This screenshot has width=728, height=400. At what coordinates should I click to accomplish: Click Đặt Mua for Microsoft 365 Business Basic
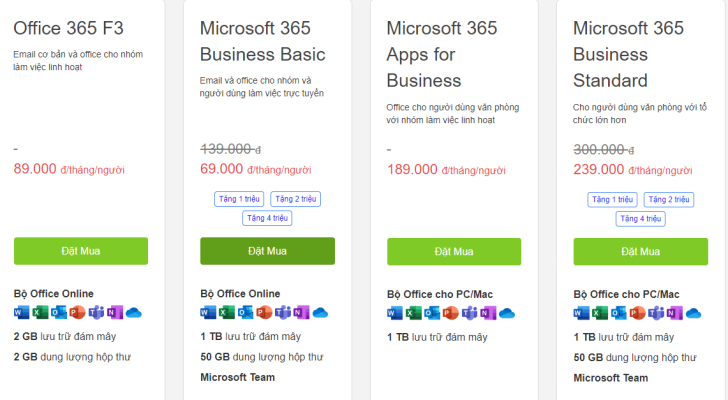(x=267, y=251)
